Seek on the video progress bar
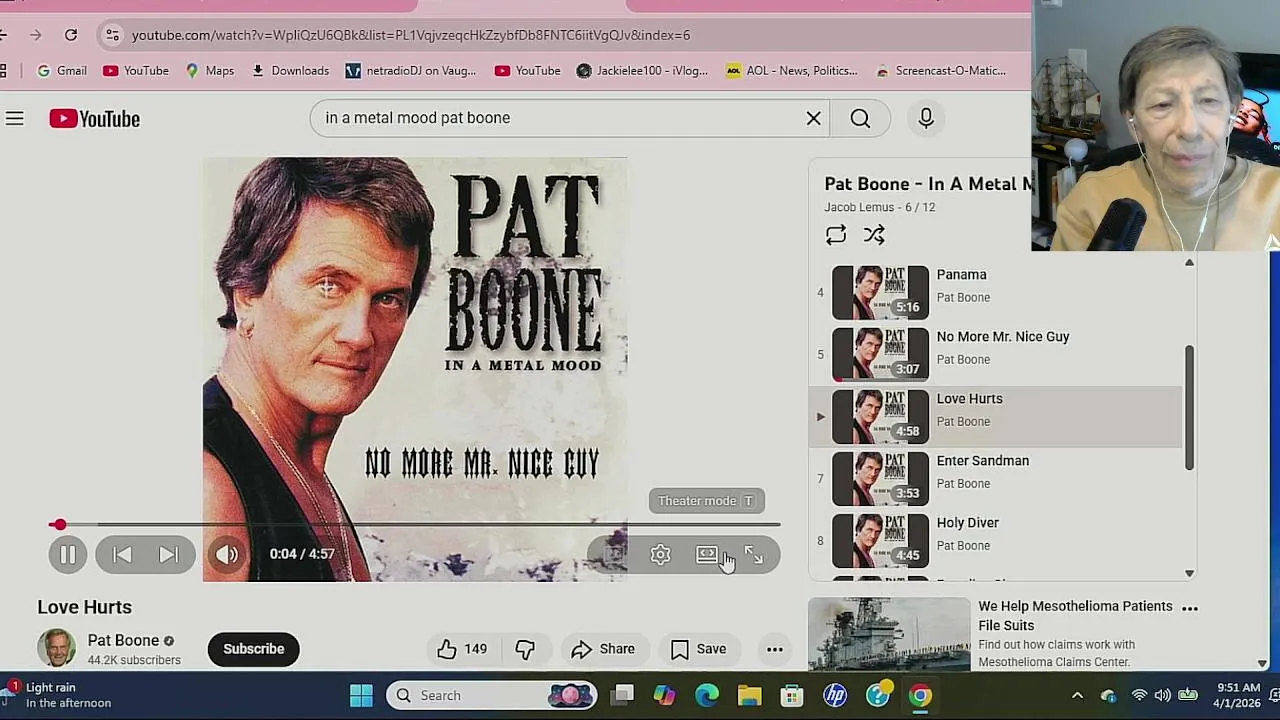 tap(415, 524)
